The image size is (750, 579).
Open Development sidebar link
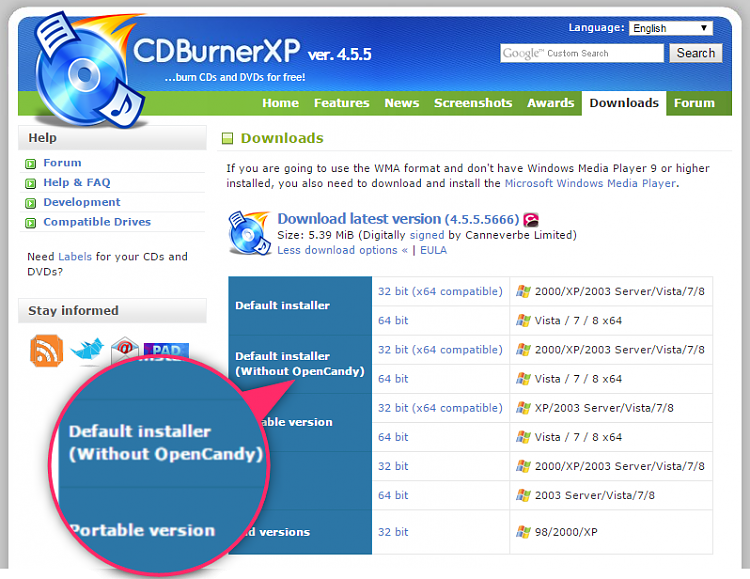pos(82,202)
